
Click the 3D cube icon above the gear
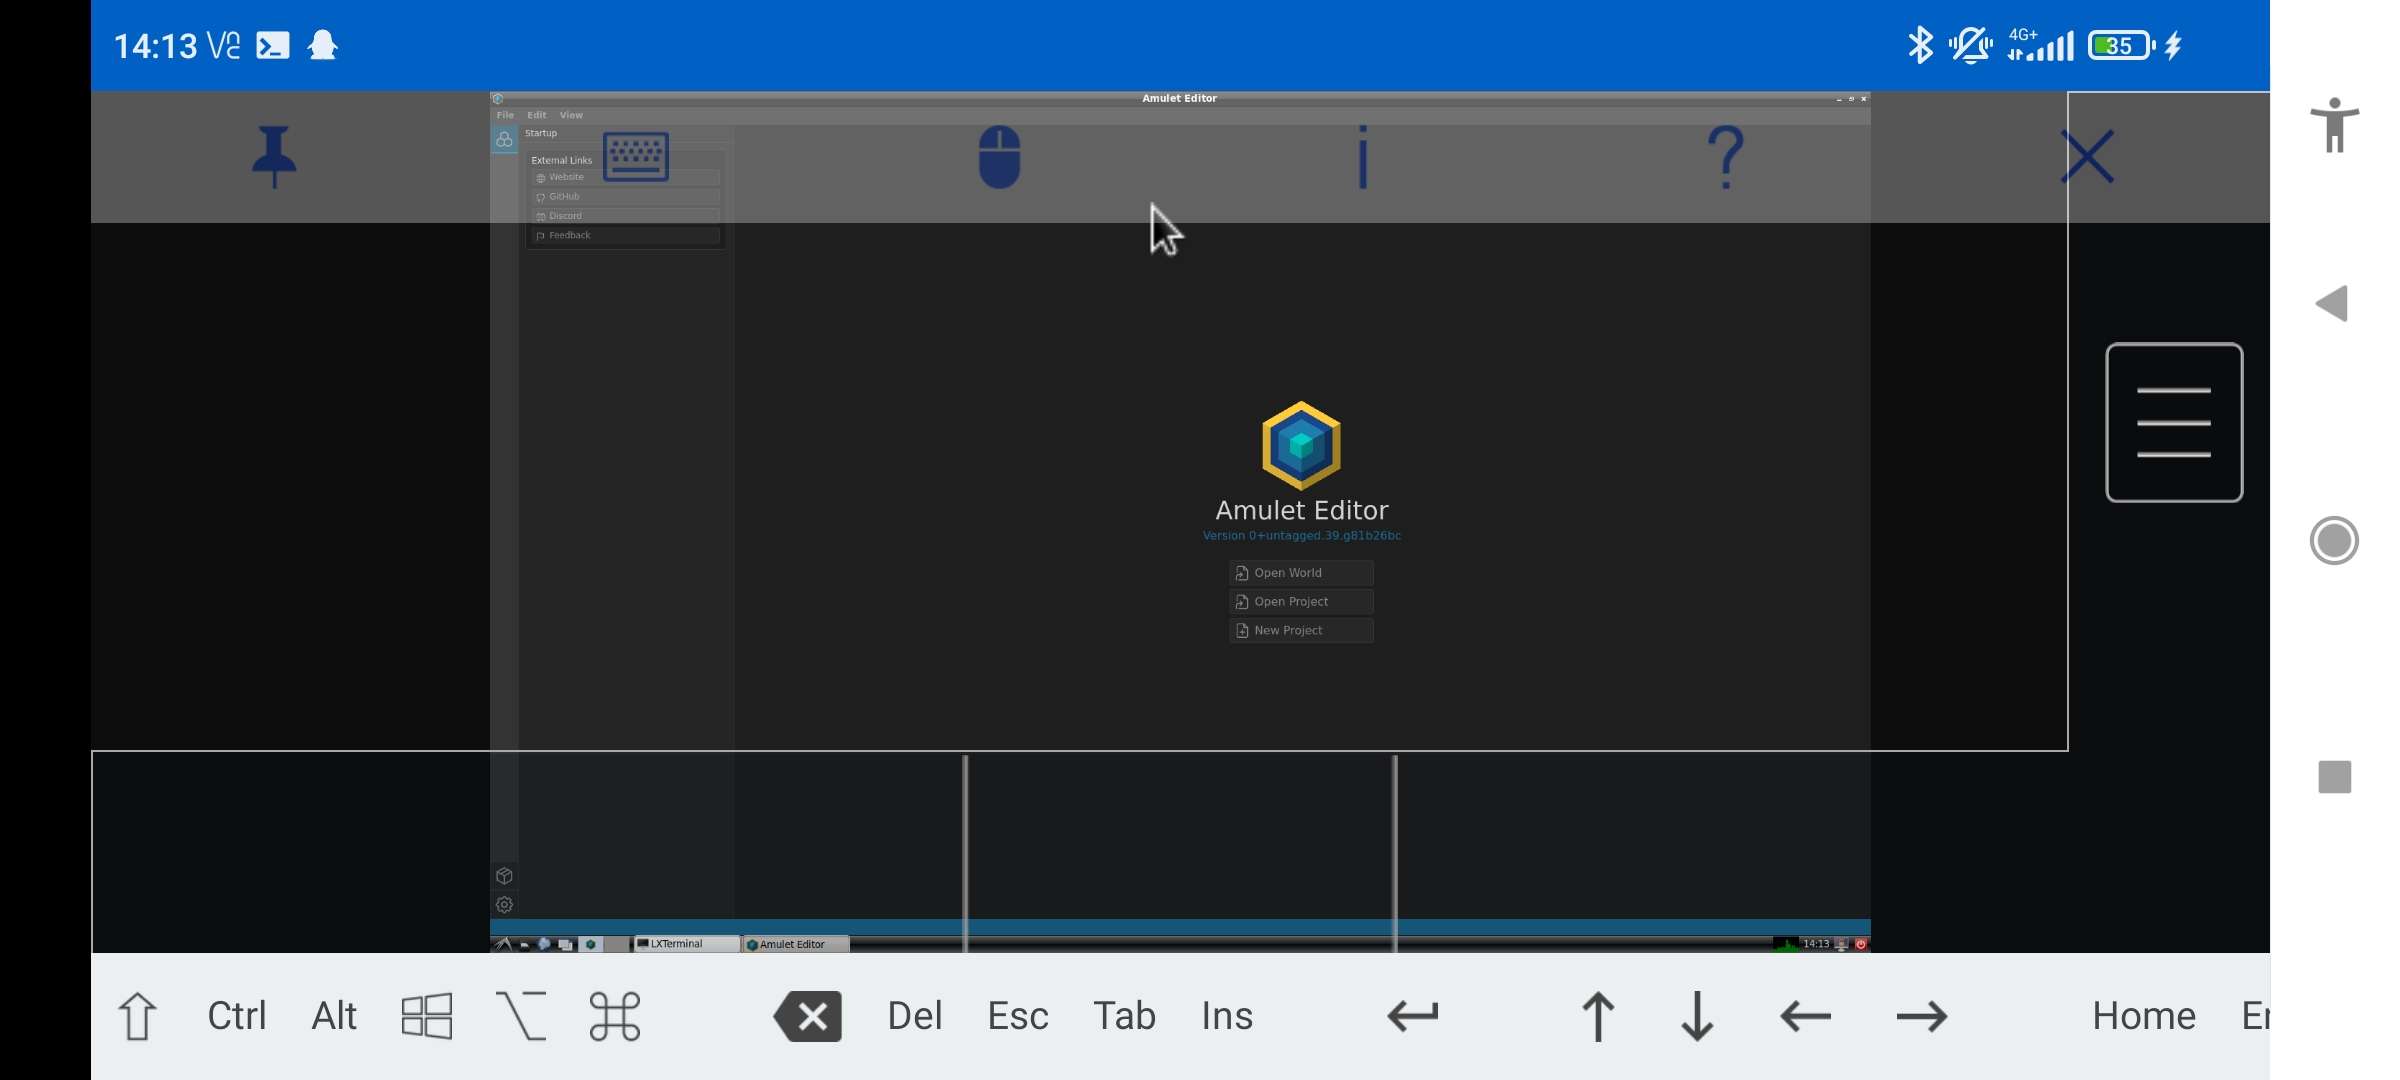504,876
